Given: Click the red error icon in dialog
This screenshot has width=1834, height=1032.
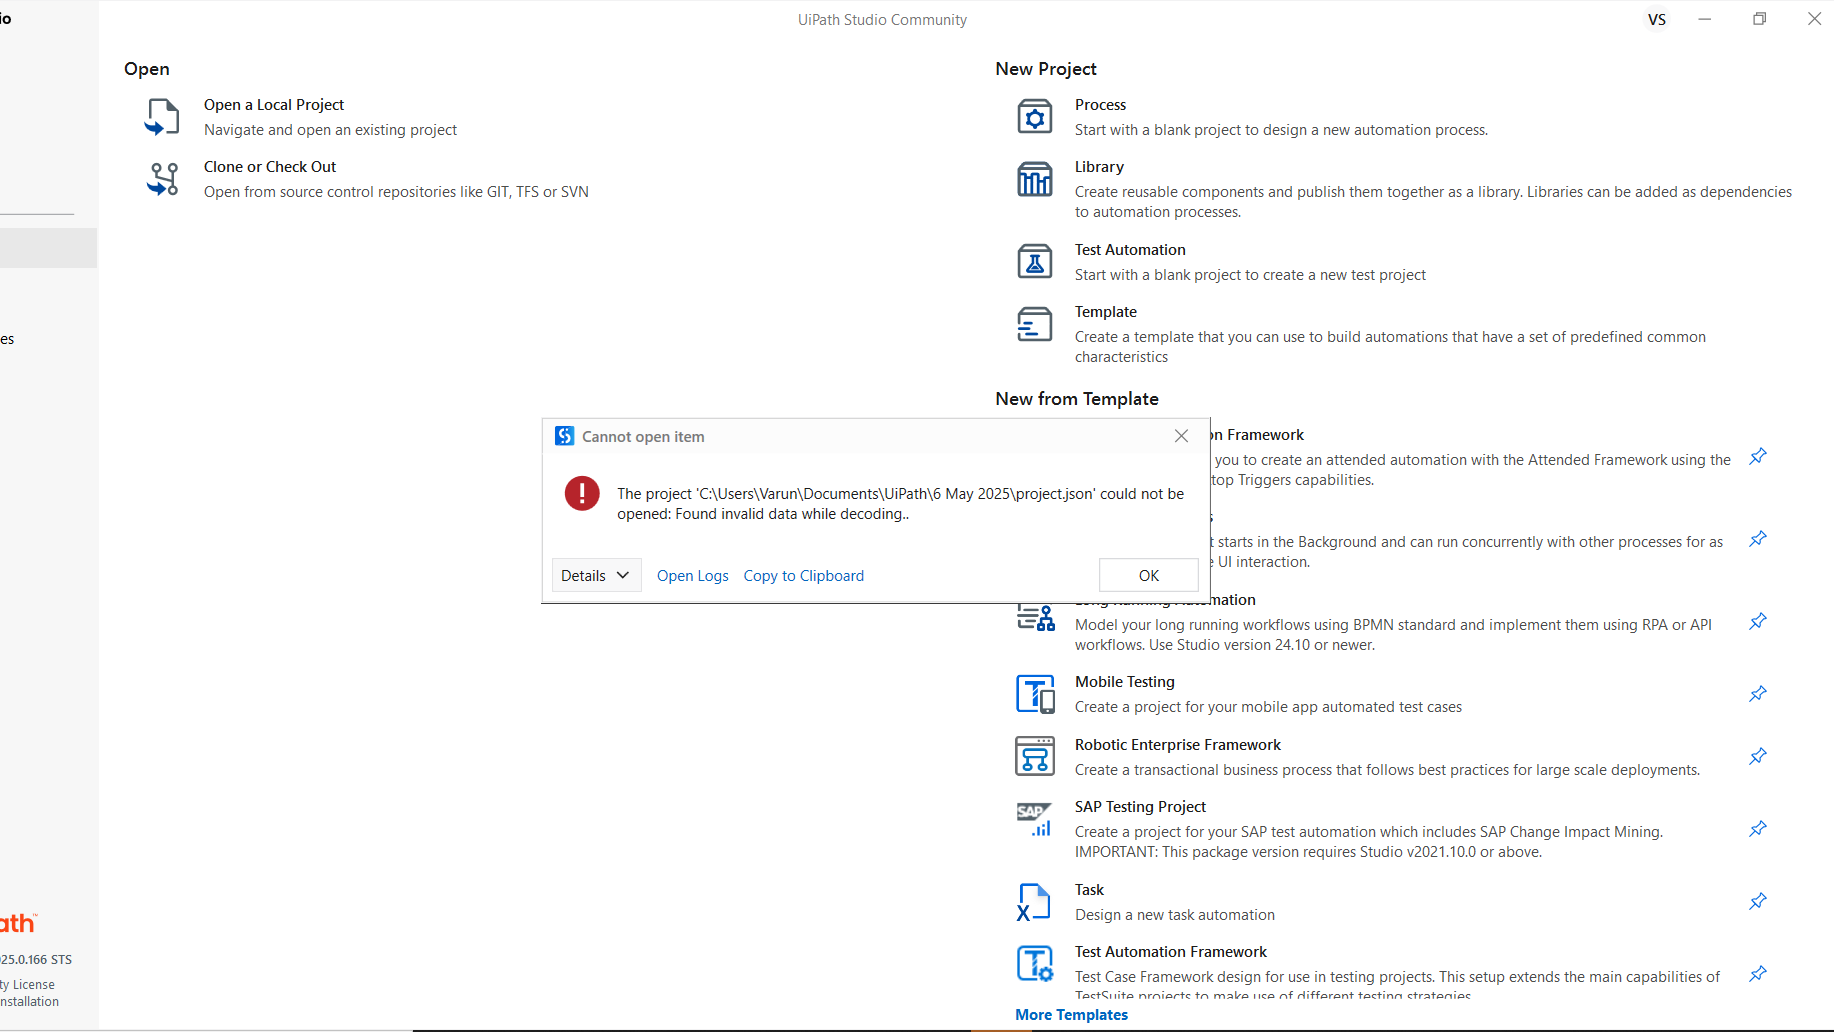Looking at the screenshot, I should coord(582,493).
